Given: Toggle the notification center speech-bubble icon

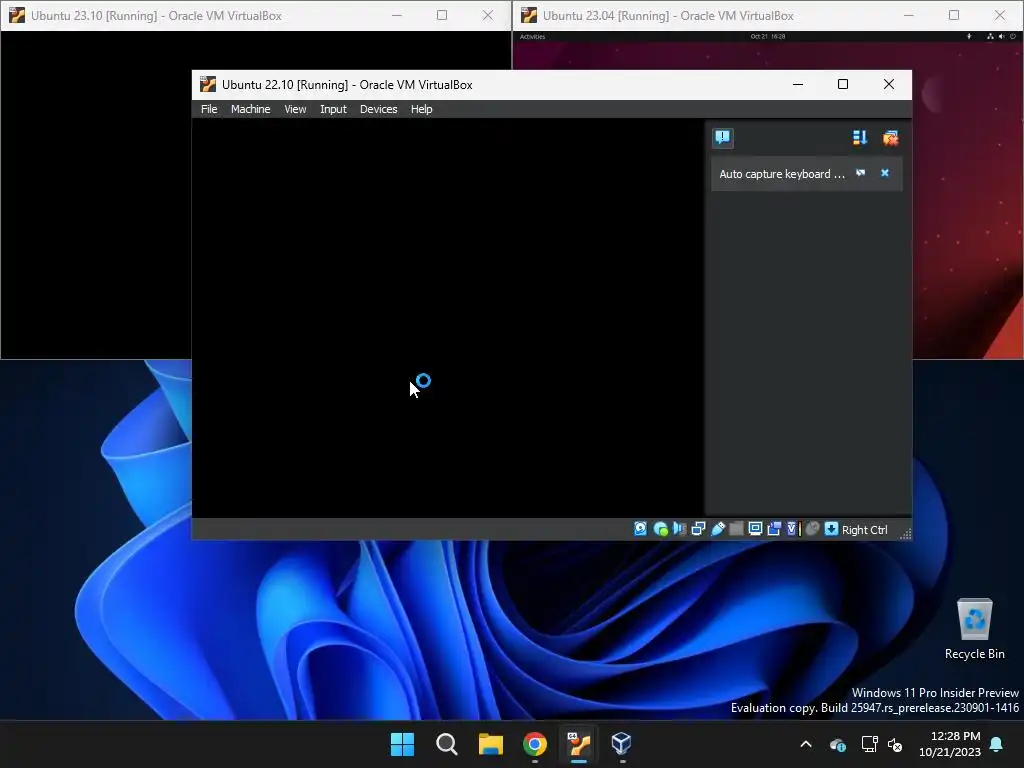Looking at the screenshot, I should (722, 138).
